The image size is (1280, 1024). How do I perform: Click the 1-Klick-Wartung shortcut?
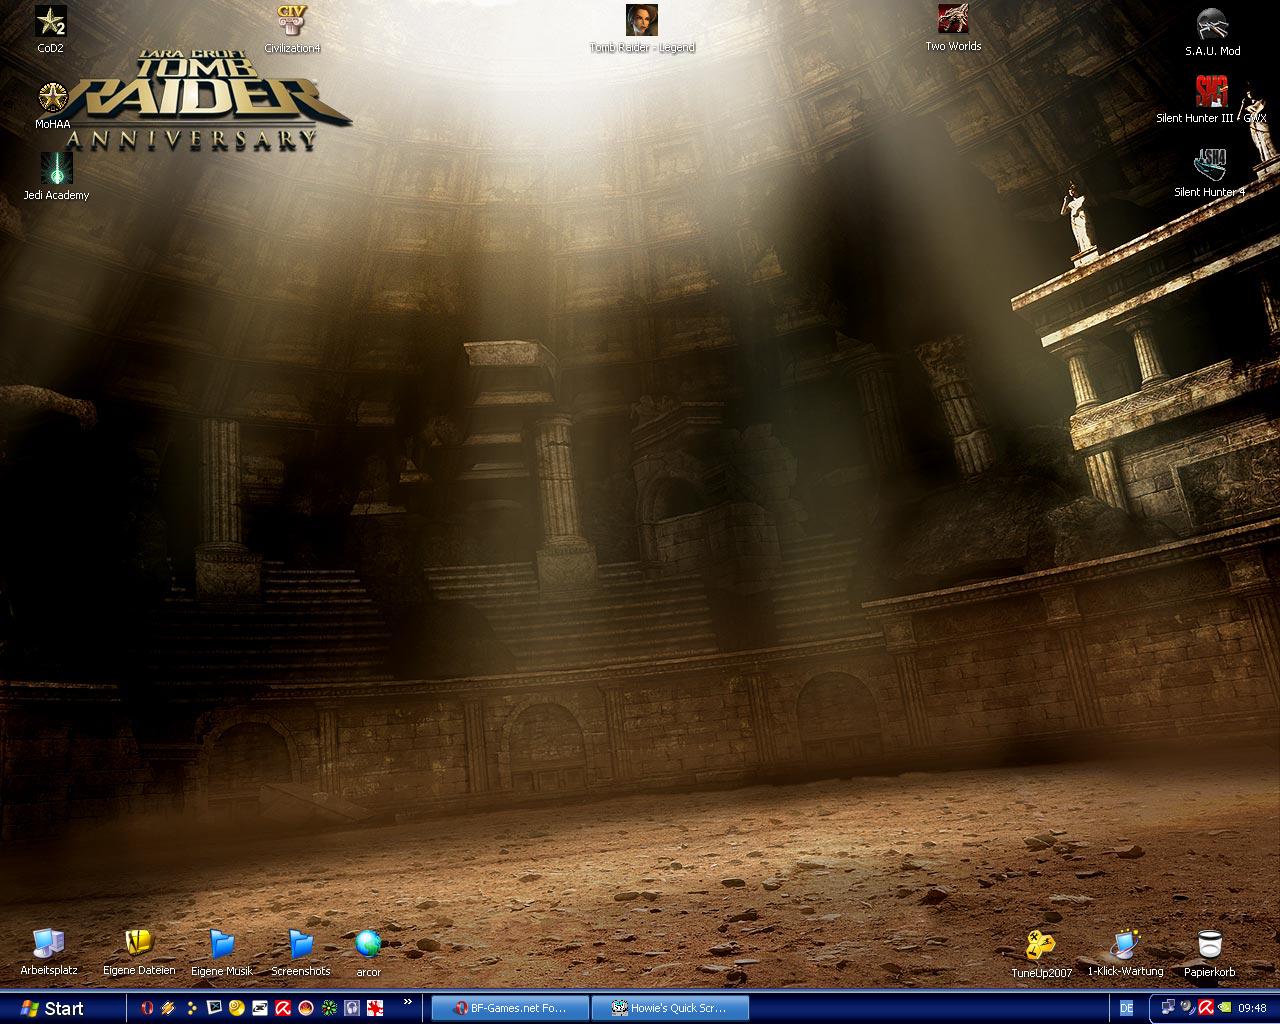click(1125, 953)
